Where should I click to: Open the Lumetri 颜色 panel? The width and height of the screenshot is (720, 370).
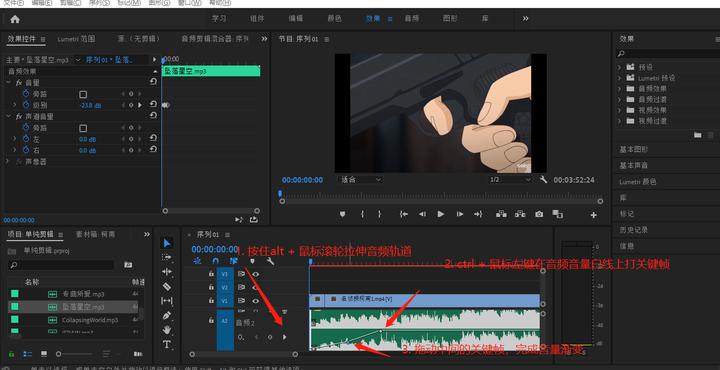tap(638, 181)
